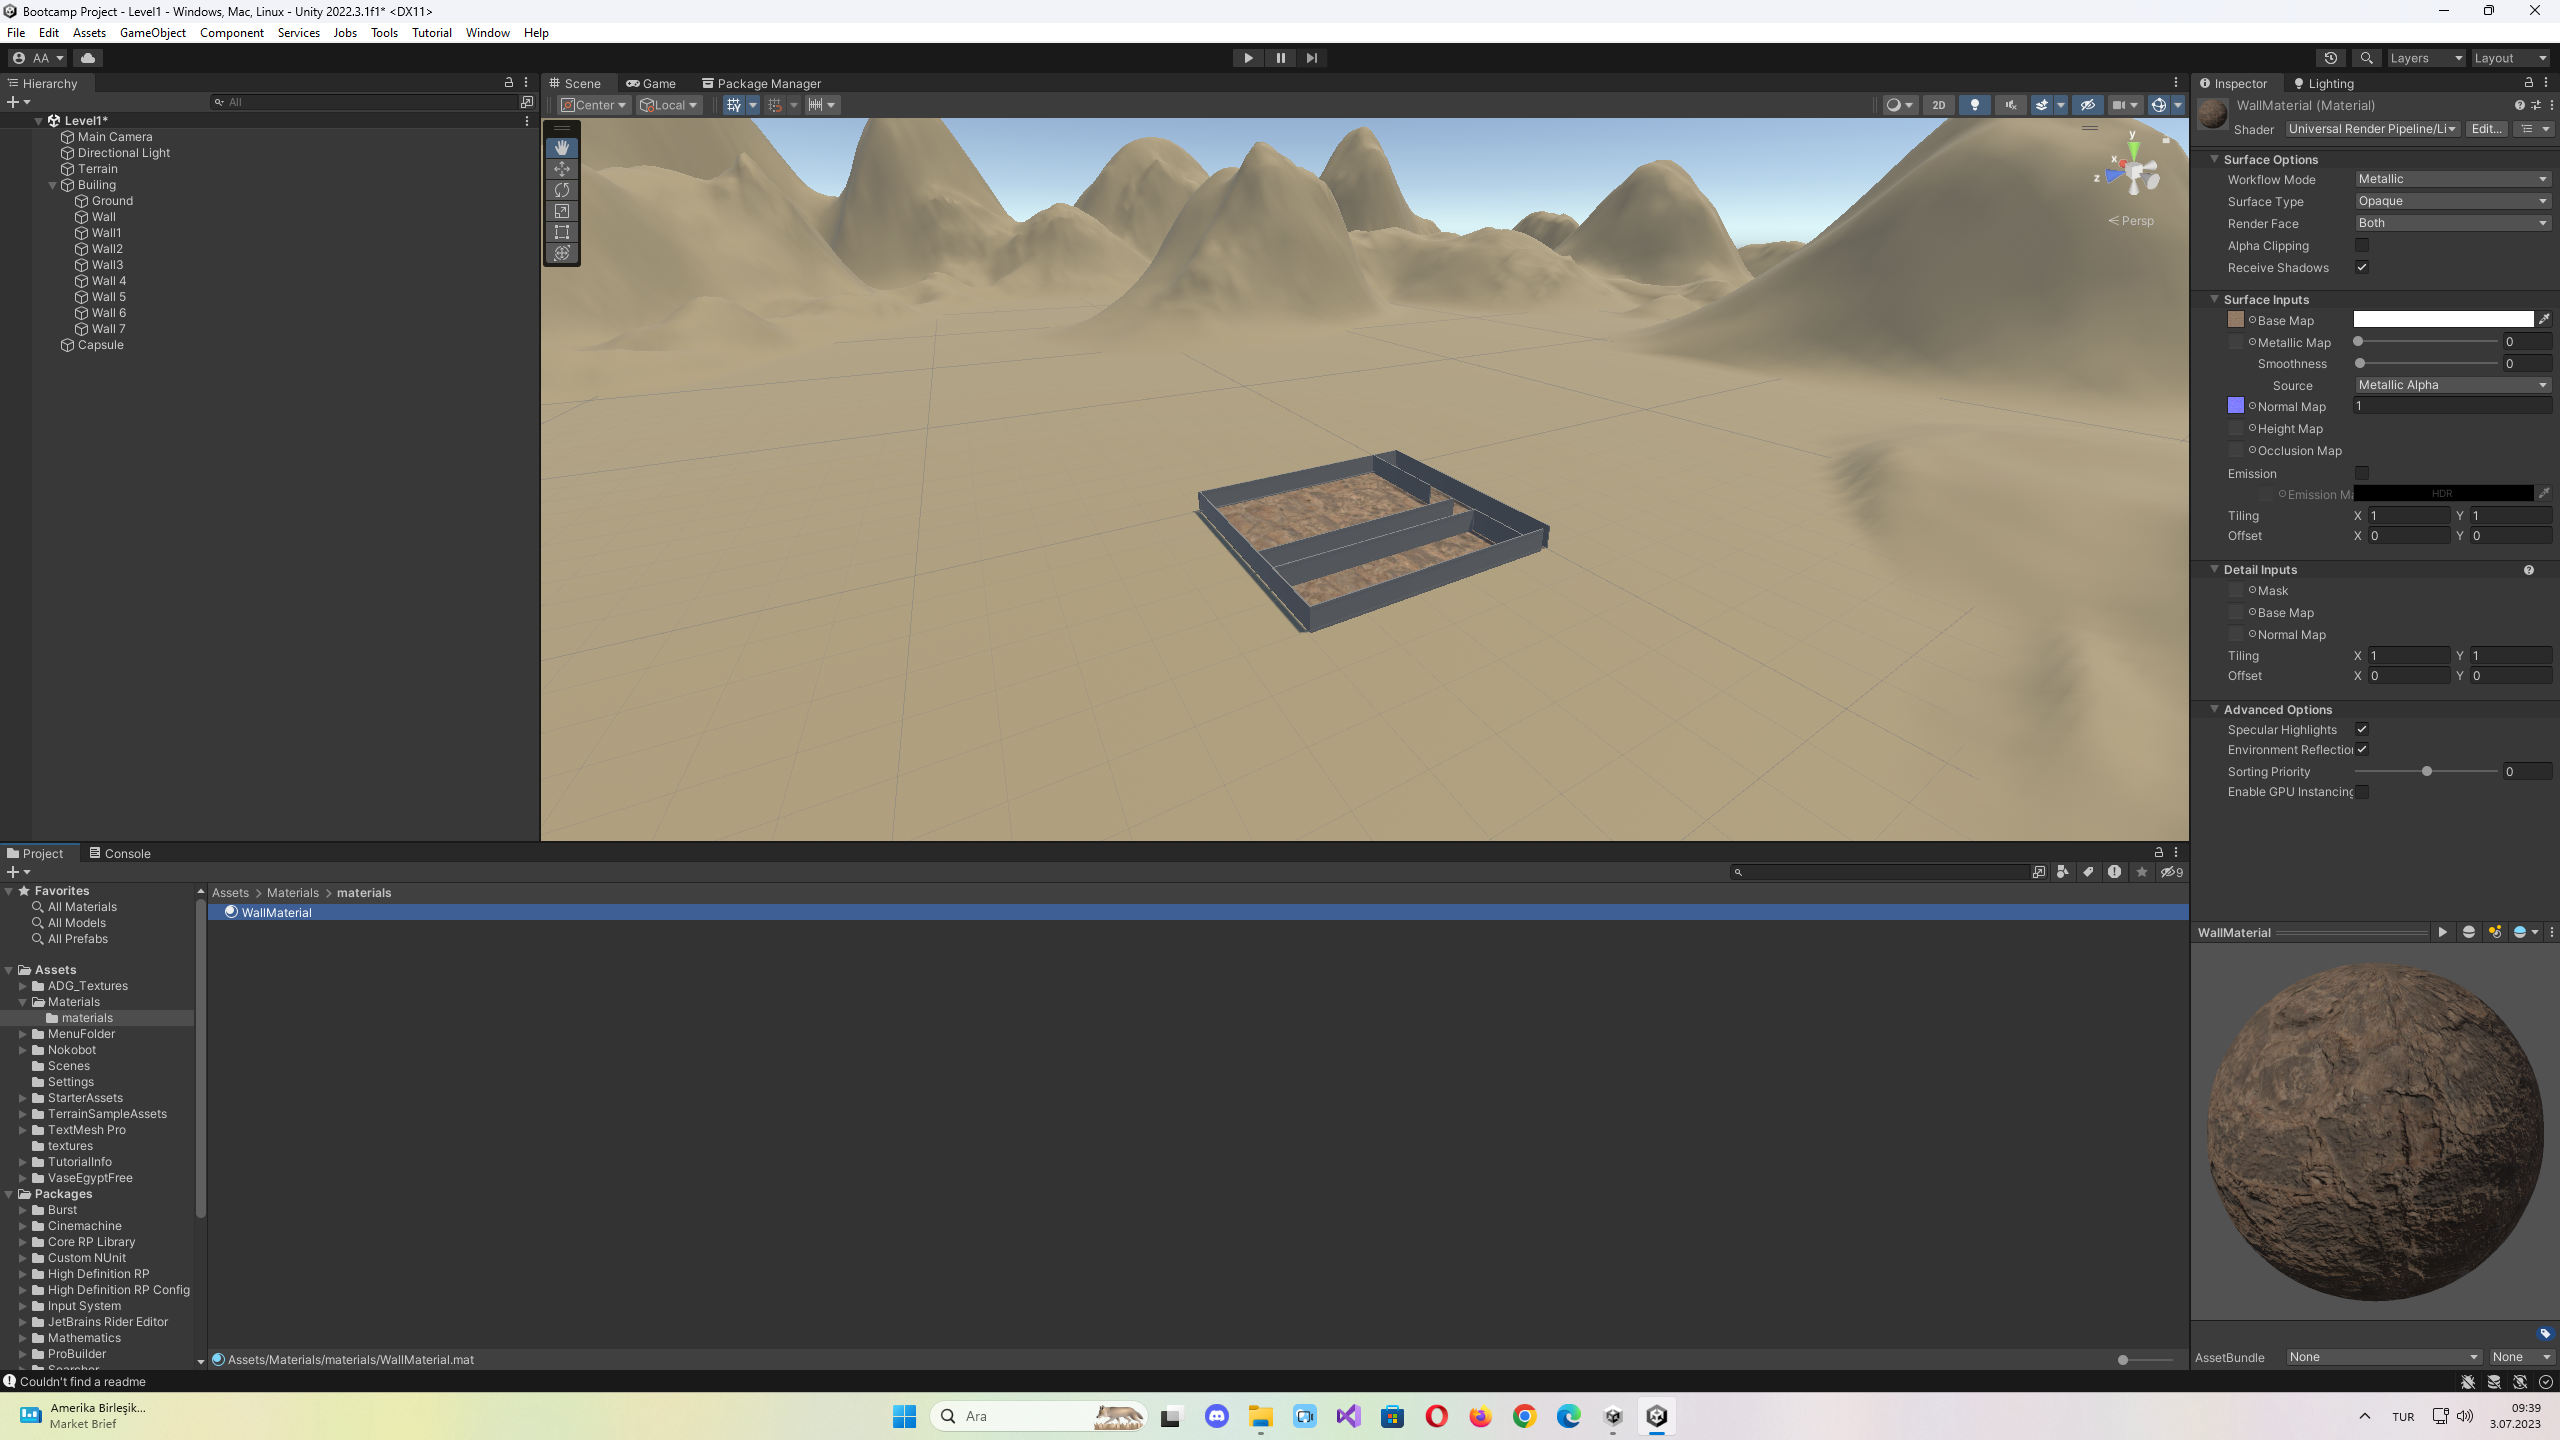Click the Base Map color swatch
Image resolution: width=2560 pixels, height=1440 pixels.
pos(2442,320)
